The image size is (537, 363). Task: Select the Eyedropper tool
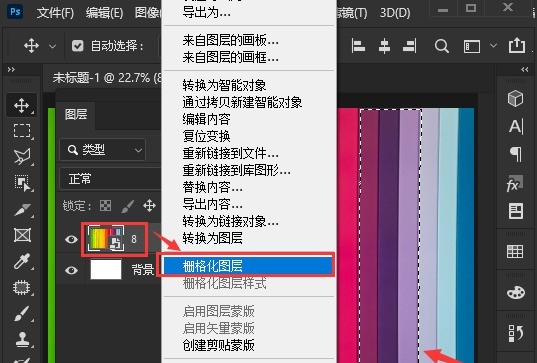22,261
